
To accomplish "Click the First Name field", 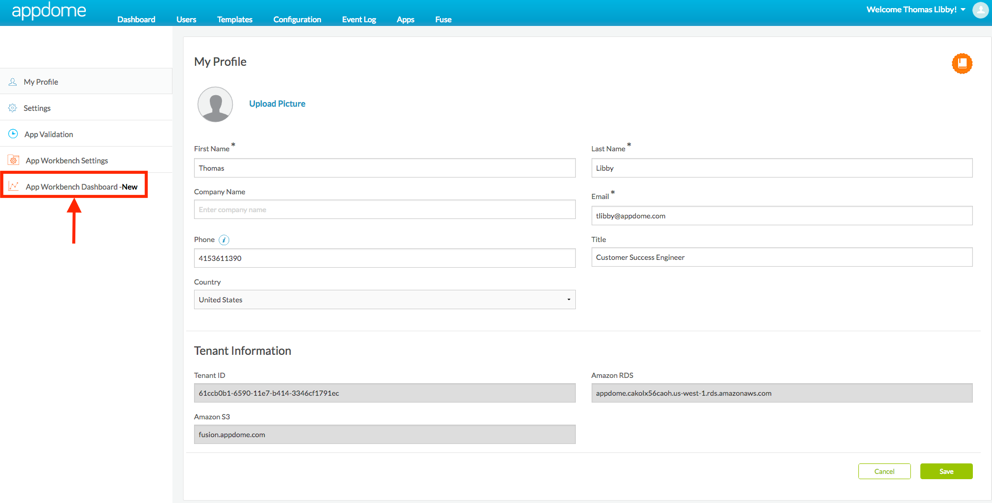I will pyautogui.click(x=385, y=168).
